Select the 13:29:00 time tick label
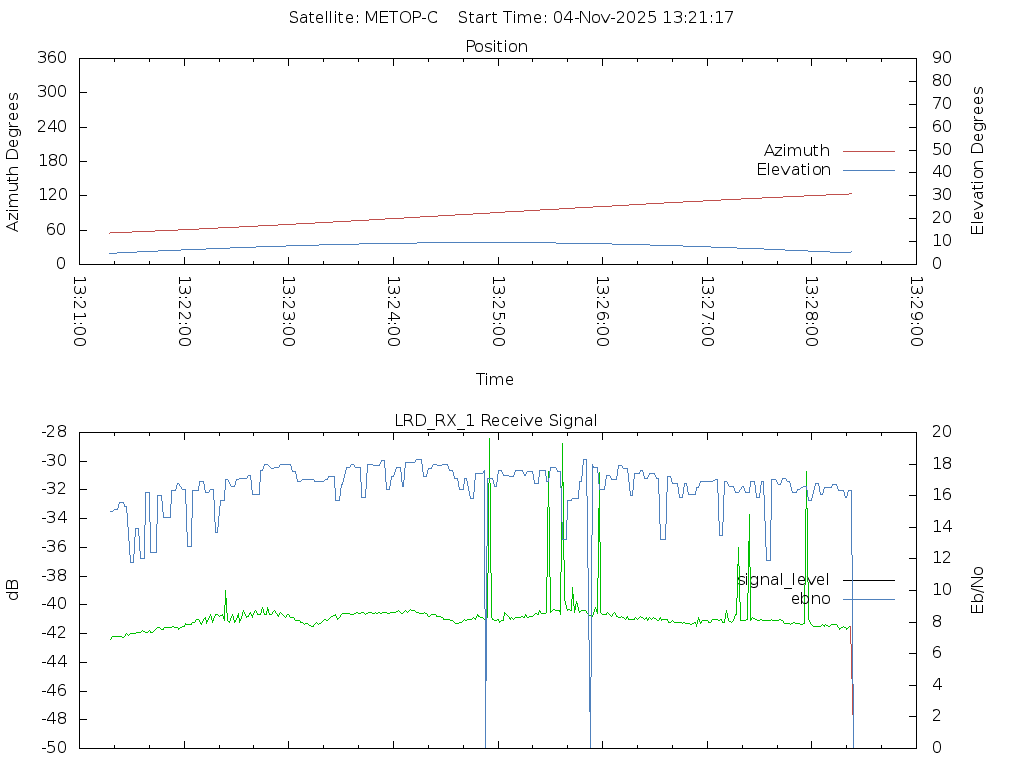The image size is (1024, 768). (x=915, y=312)
